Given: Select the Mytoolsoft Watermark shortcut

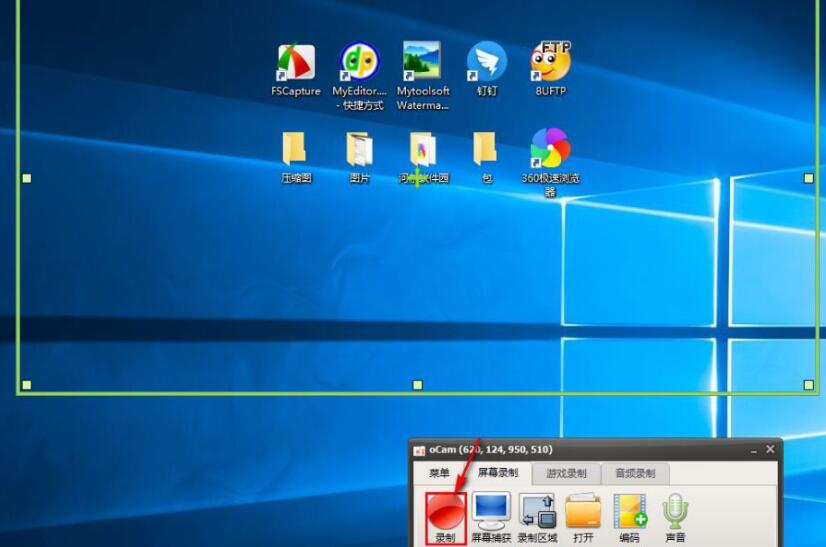Looking at the screenshot, I should 423,76.
